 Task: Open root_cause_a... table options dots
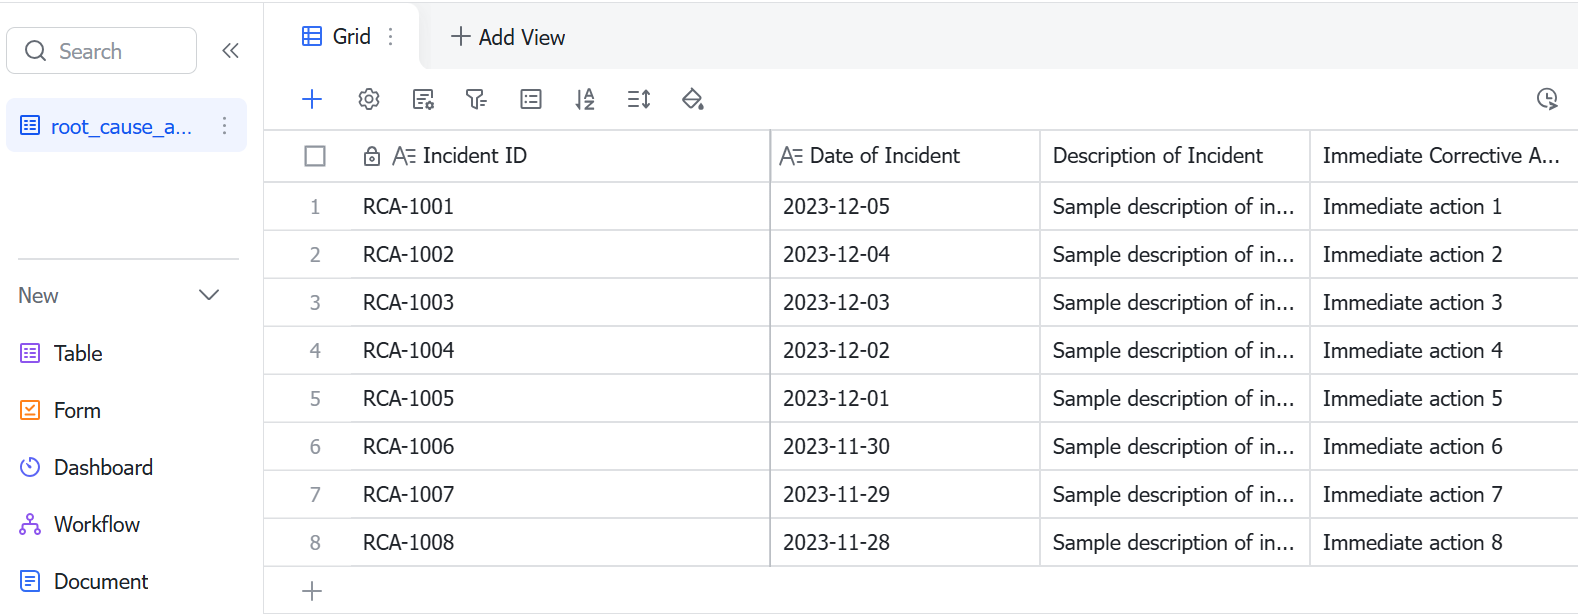[x=224, y=126]
